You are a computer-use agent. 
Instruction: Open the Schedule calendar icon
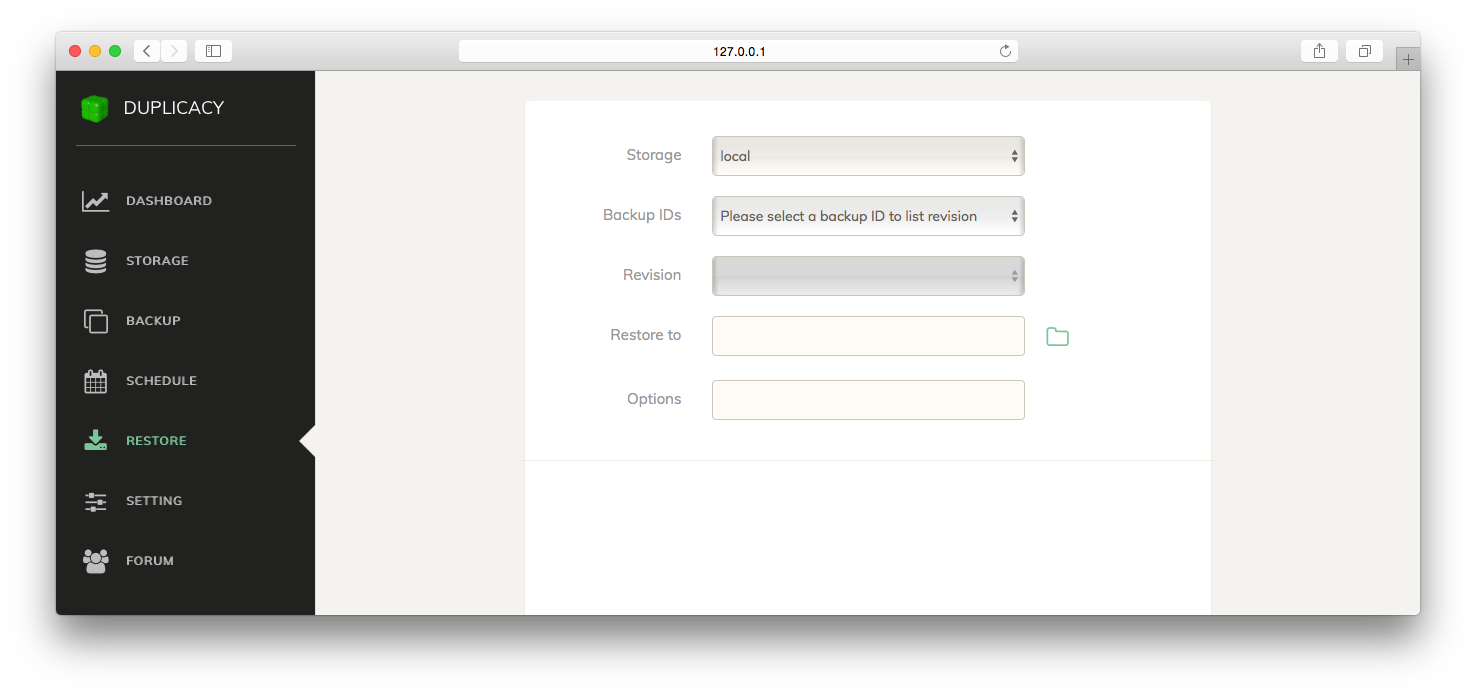coord(96,381)
